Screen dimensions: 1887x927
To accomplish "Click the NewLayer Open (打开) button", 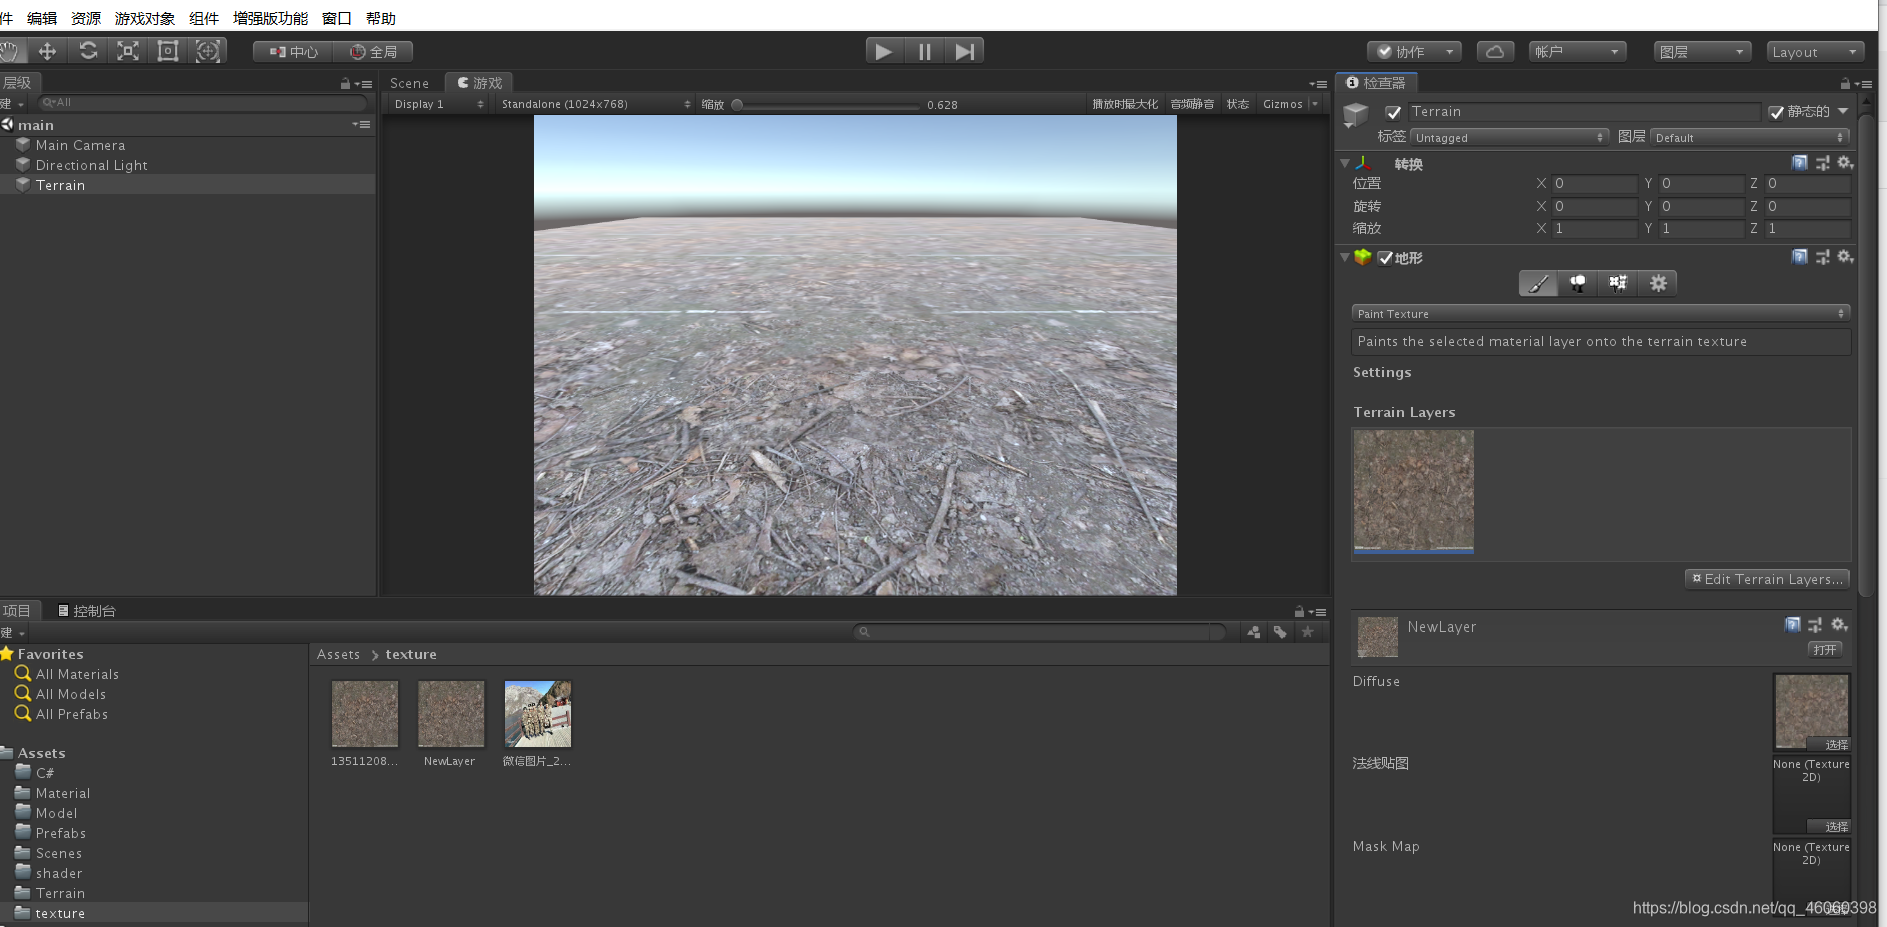I will click(1825, 650).
